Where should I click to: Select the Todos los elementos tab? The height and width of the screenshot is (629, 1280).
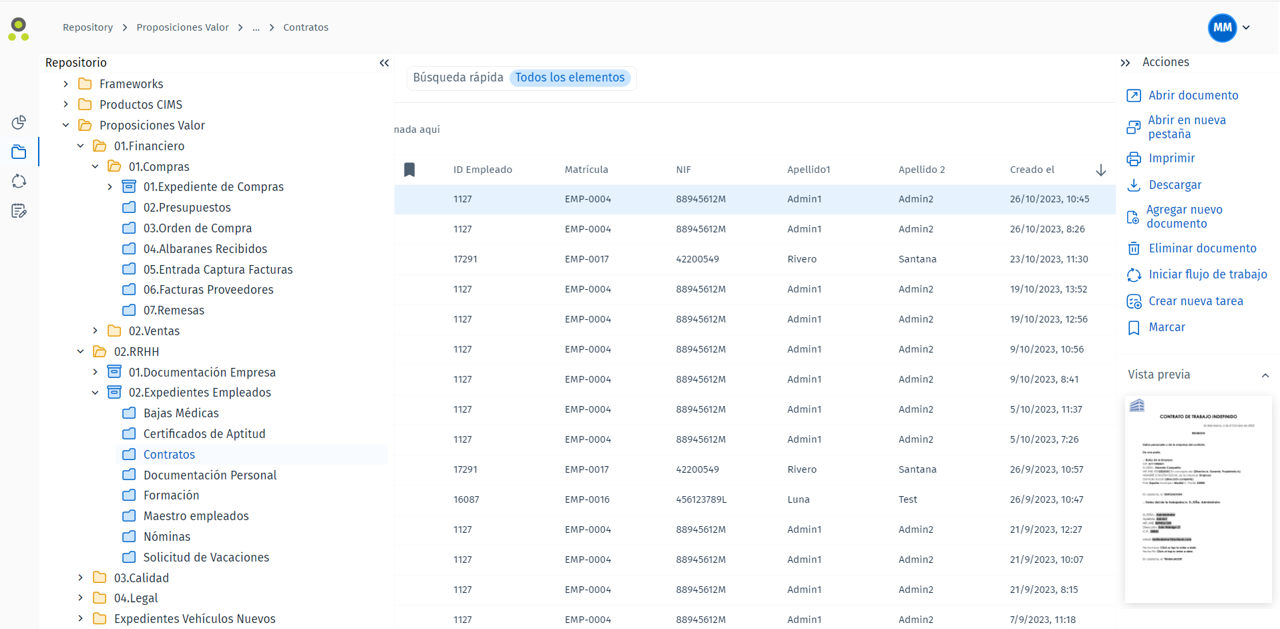click(x=569, y=78)
